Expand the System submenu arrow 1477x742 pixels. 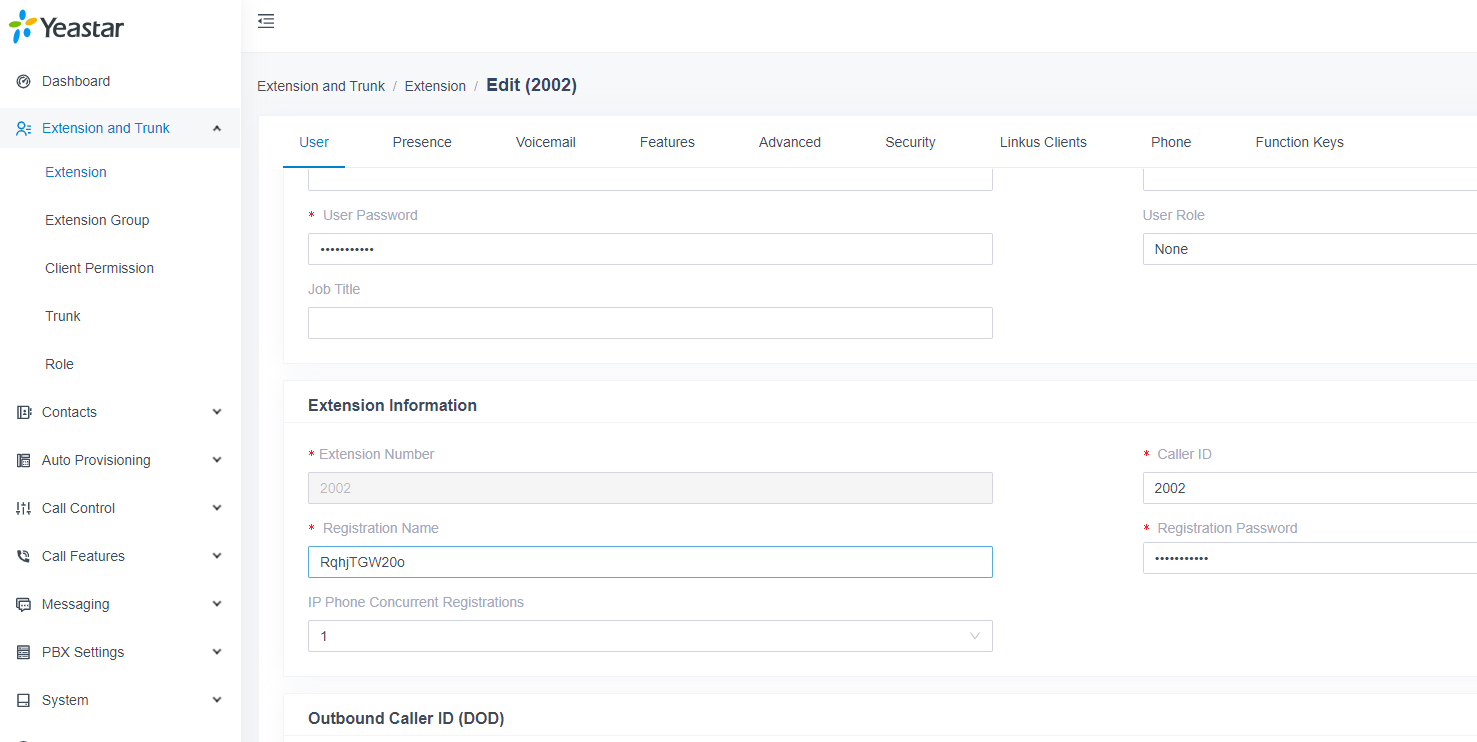217,700
